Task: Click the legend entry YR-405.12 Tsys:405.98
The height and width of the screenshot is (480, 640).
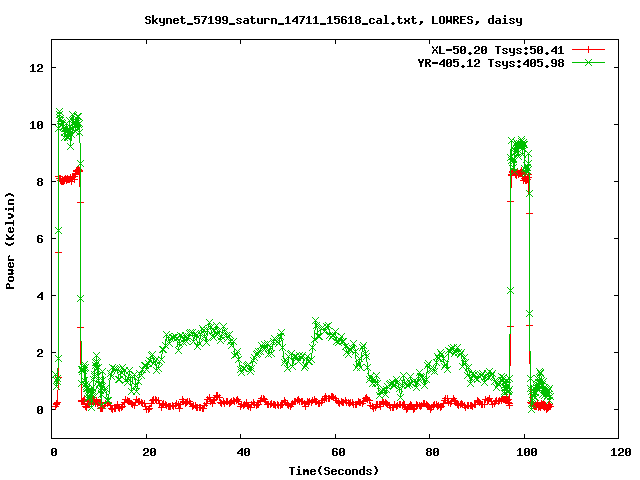Action: 491,63
